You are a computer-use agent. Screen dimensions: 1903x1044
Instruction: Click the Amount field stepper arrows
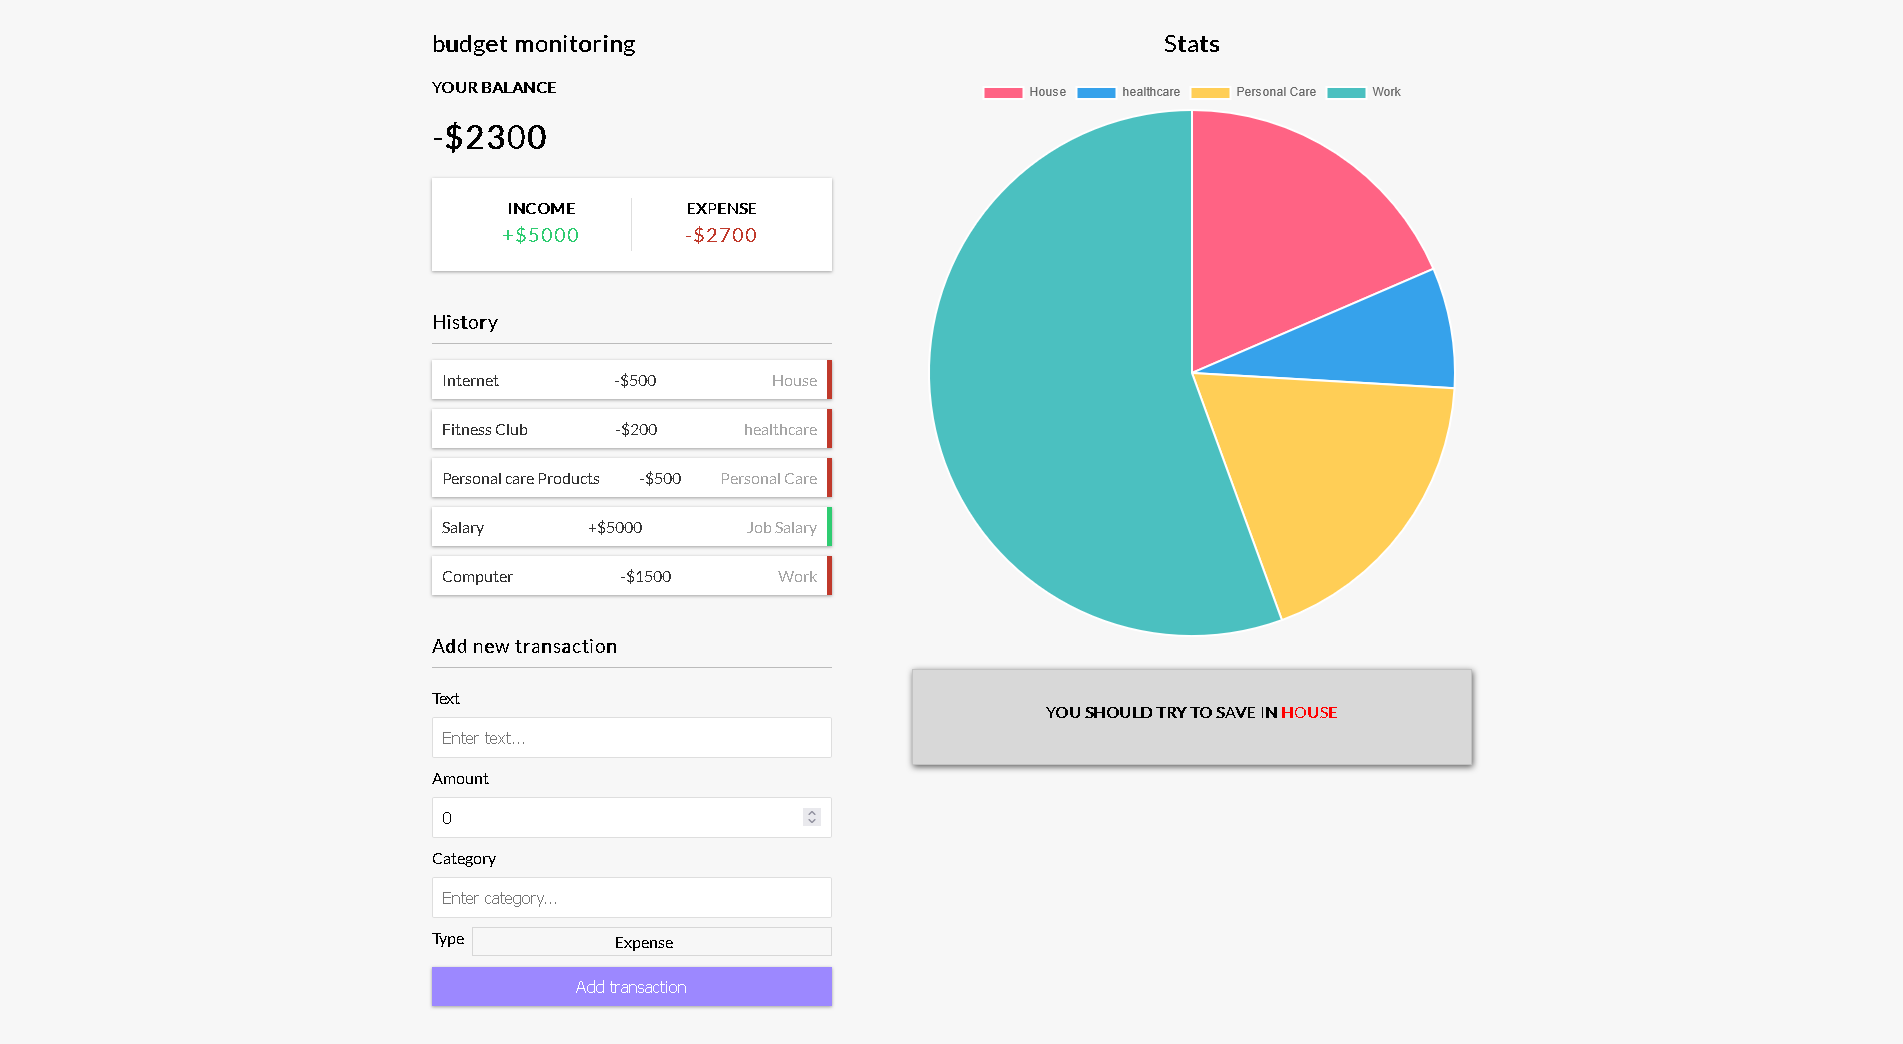click(812, 817)
